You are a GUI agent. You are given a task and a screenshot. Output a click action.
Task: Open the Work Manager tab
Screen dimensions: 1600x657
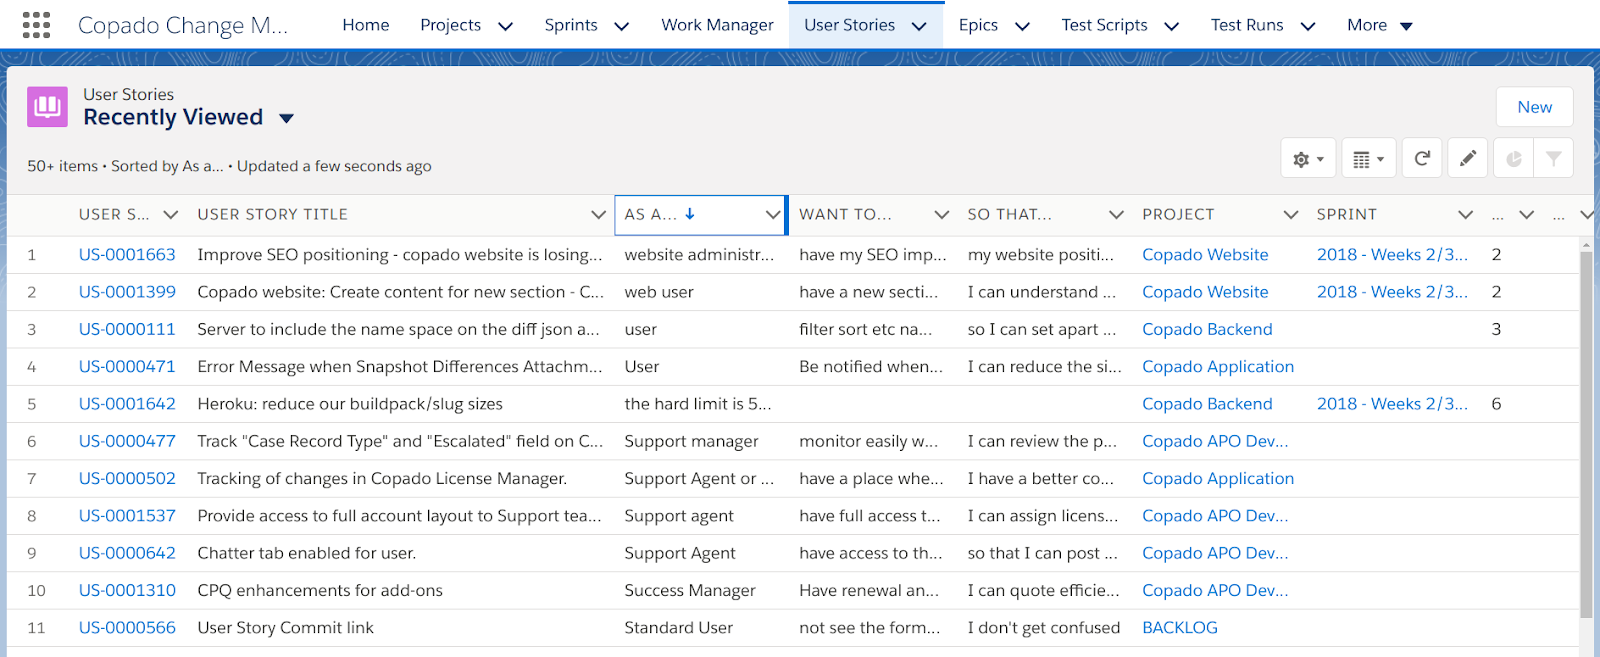pos(717,25)
